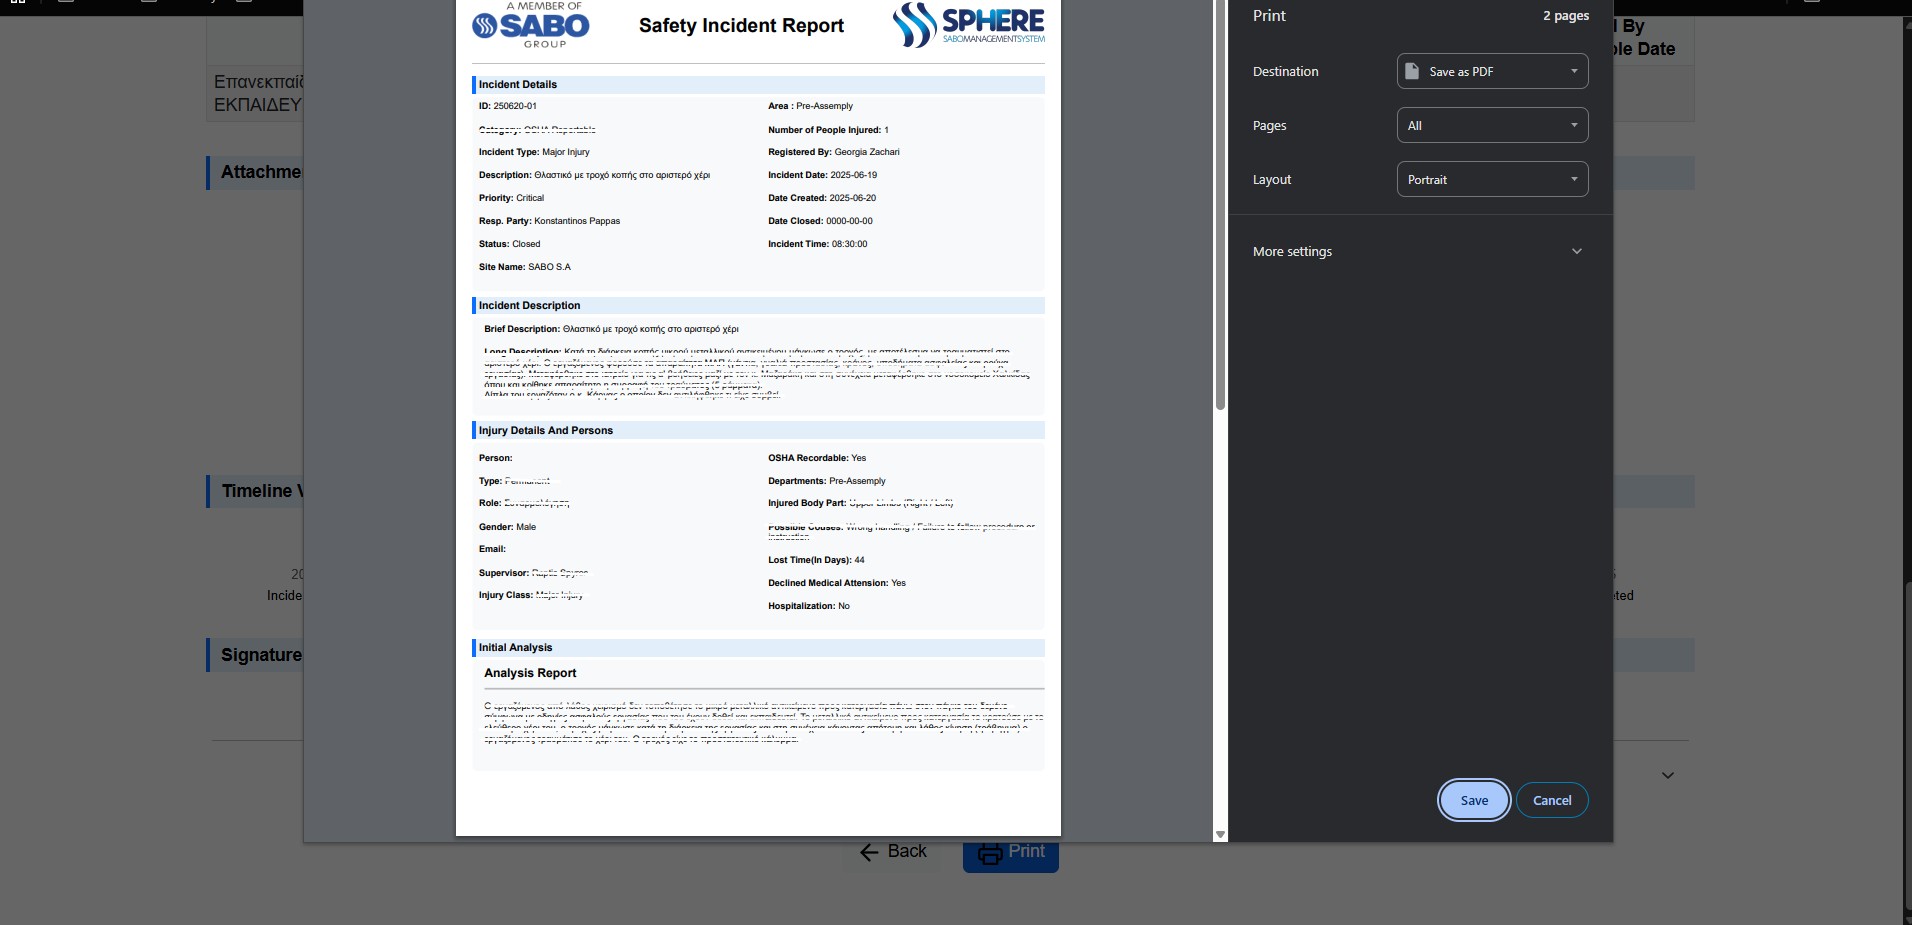Click "Lost Time(In Days): 44"
Viewport: 1912px width, 925px height.
(x=816, y=560)
